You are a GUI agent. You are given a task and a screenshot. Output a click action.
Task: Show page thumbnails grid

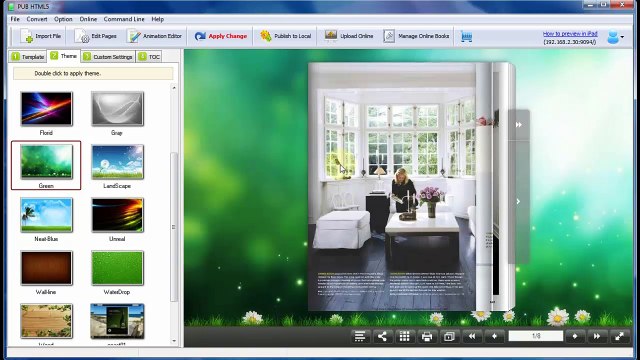404,336
